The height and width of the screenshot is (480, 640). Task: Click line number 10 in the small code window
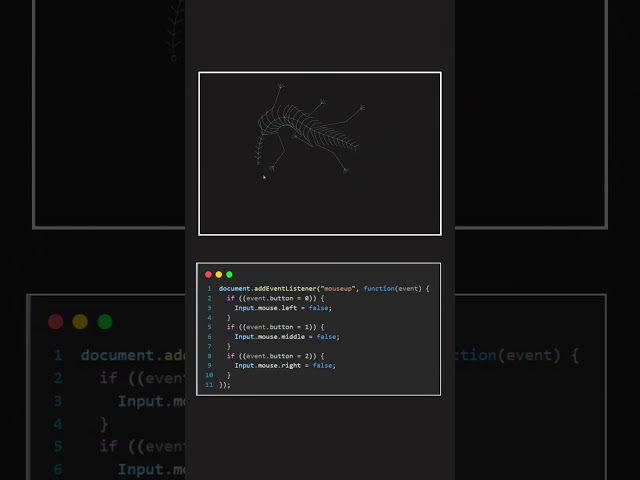(x=209, y=375)
